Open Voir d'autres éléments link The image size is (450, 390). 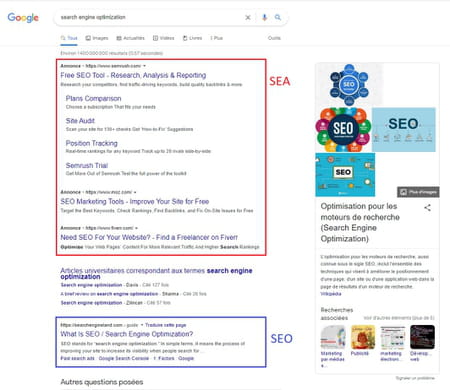tap(399, 318)
